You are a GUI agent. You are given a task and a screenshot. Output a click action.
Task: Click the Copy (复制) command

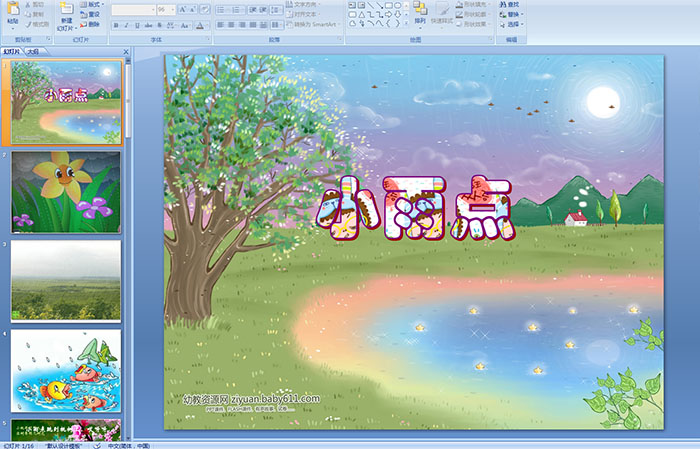coord(35,14)
